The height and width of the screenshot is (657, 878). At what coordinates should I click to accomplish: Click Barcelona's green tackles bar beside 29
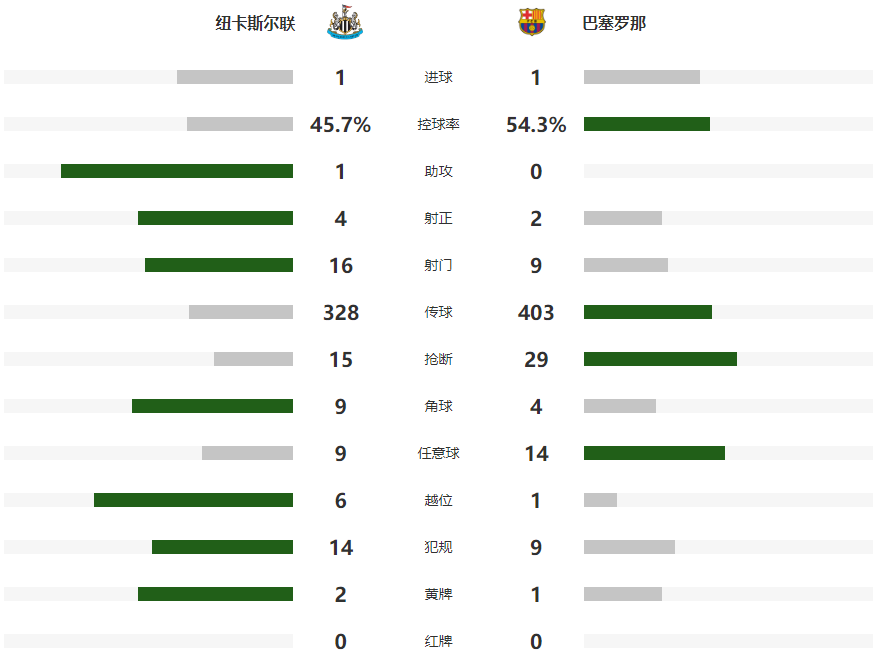[660, 359]
